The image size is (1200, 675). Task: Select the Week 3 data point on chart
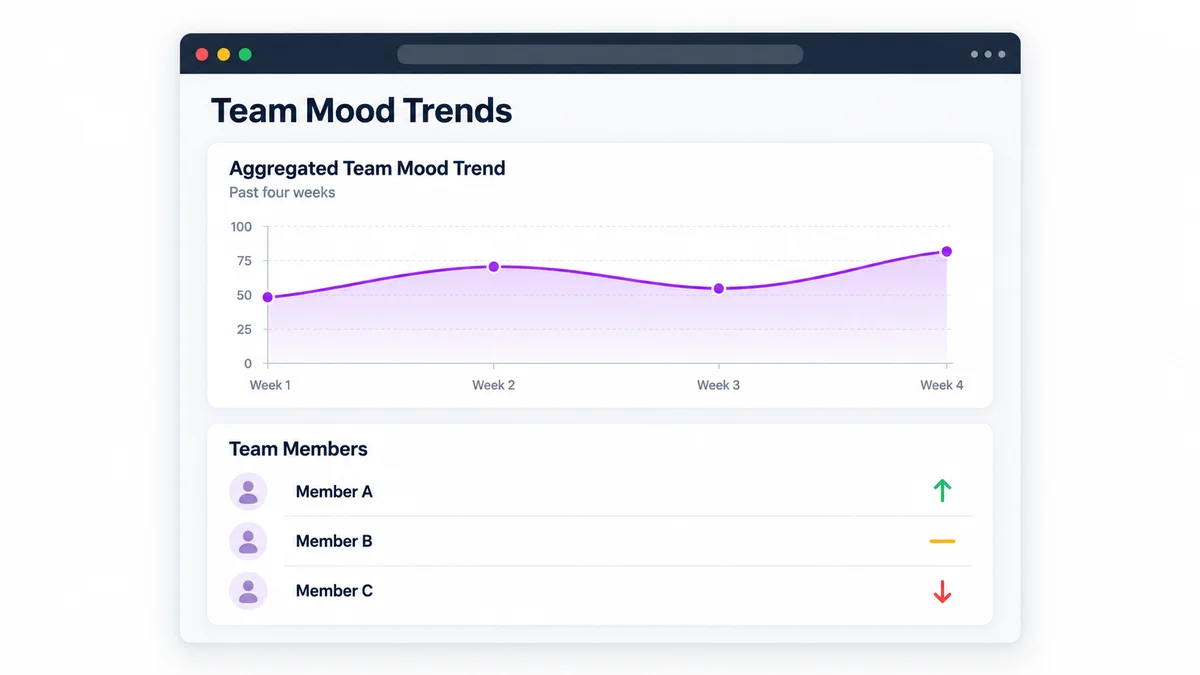coord(718,289)
